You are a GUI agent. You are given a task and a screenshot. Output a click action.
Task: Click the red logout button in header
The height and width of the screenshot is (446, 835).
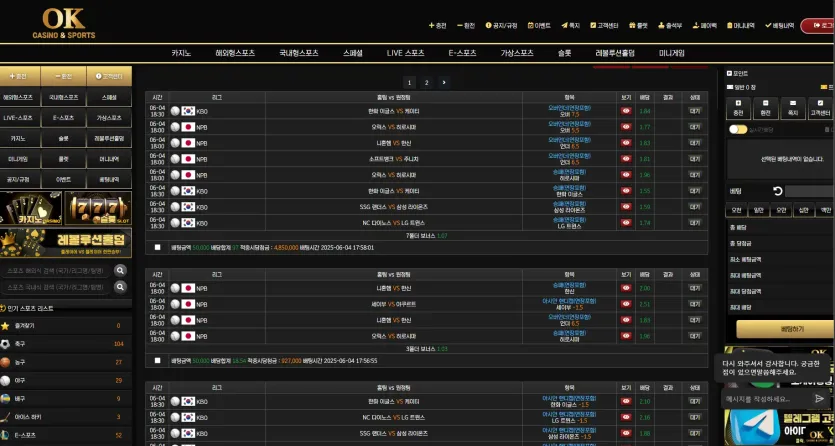click(818, 26)
